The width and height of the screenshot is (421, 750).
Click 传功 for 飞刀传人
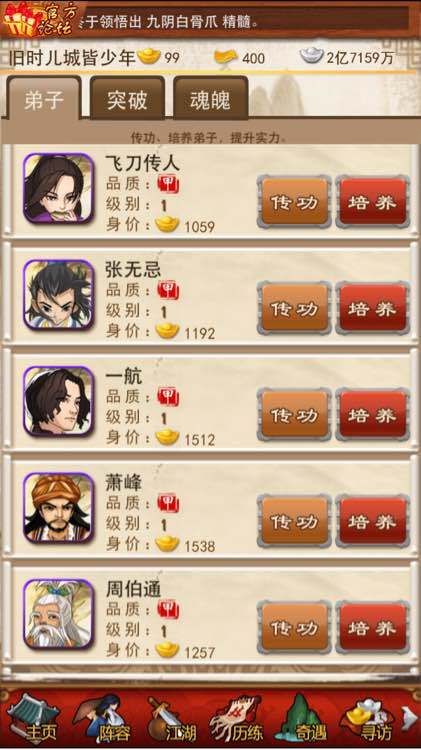coord(294,202)
